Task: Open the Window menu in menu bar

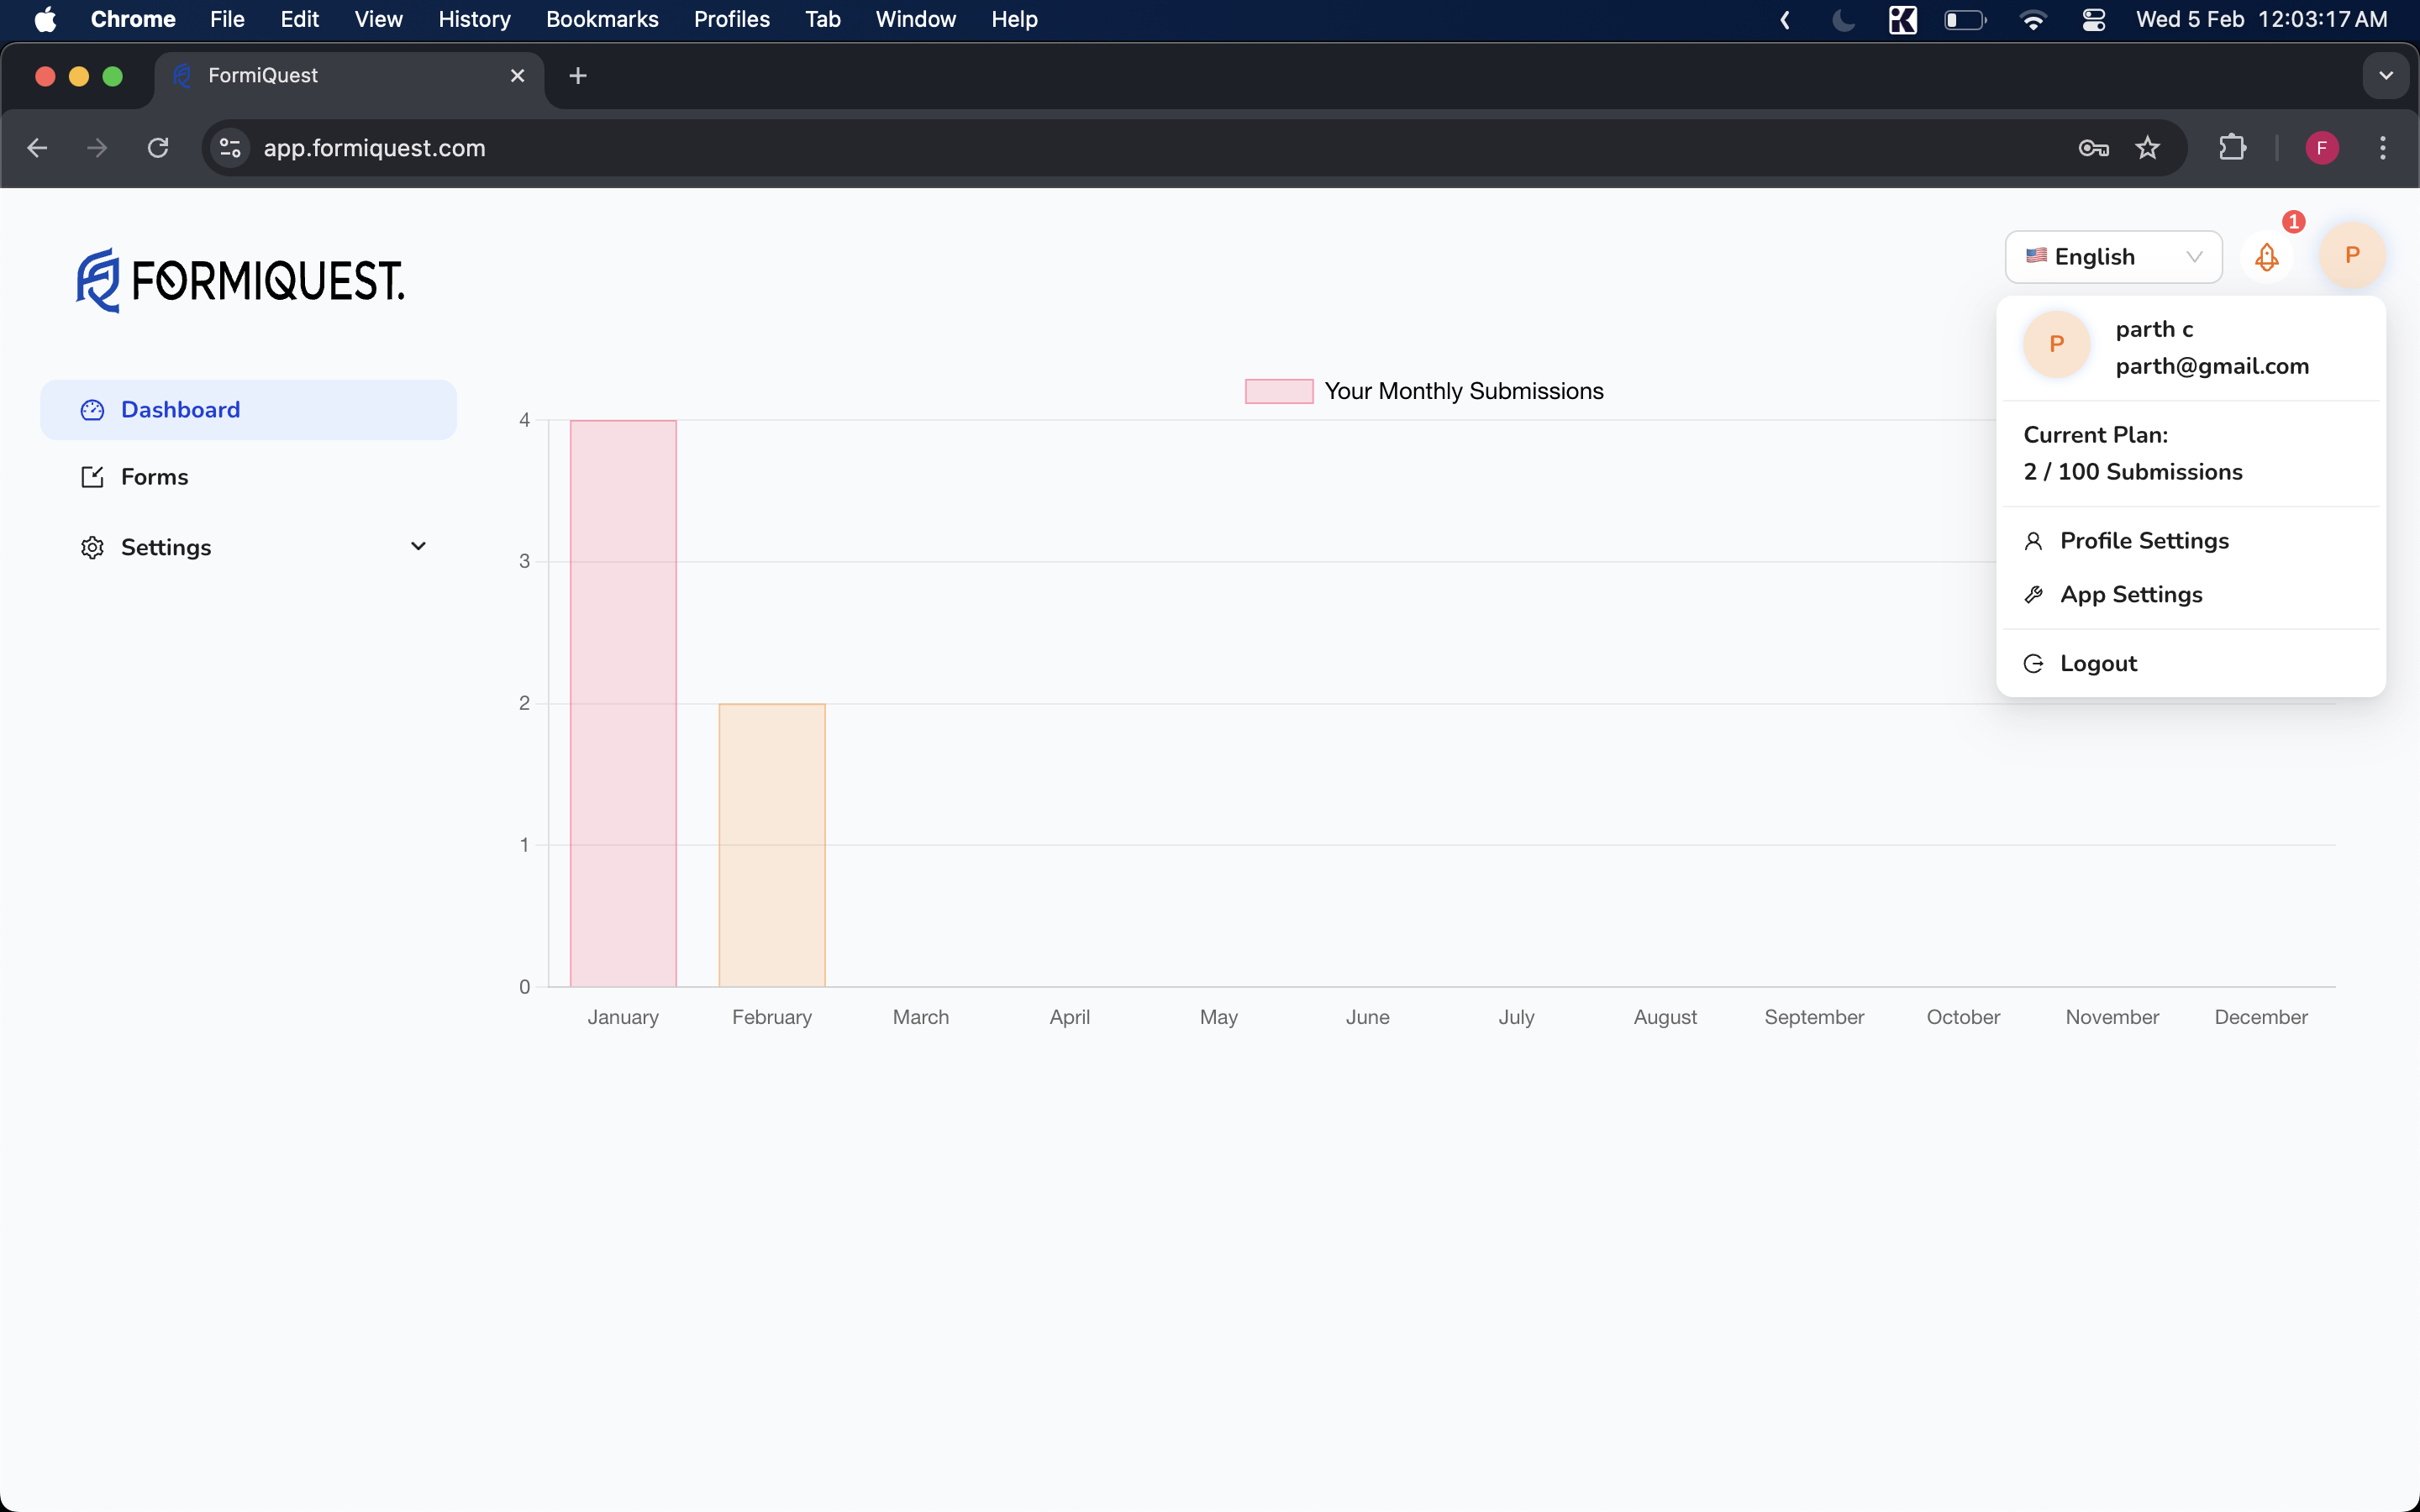Action: [915, 19]
